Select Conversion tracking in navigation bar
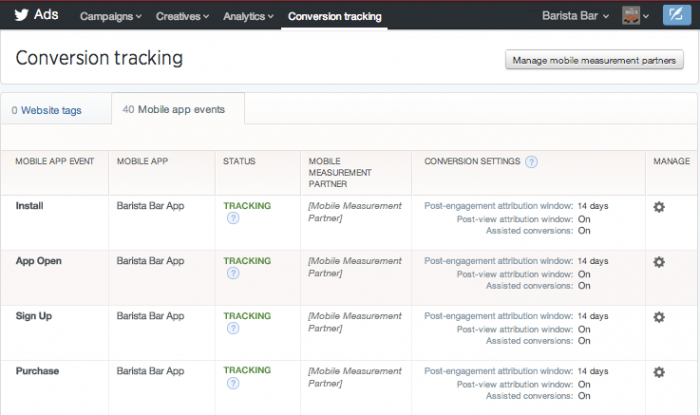This screenshot has width=700, height=415. [335, 17]
